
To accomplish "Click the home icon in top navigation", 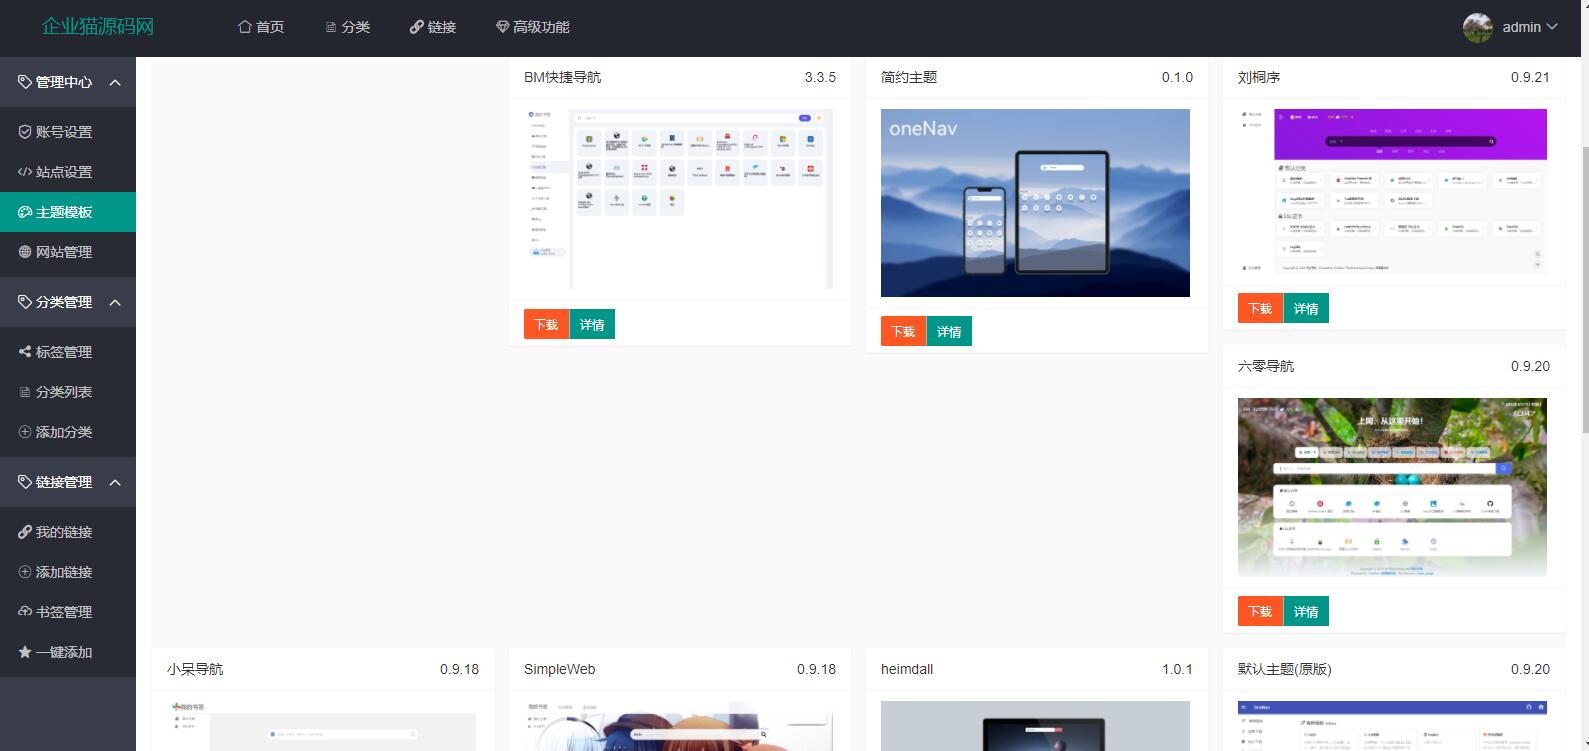I will point(245,27).
